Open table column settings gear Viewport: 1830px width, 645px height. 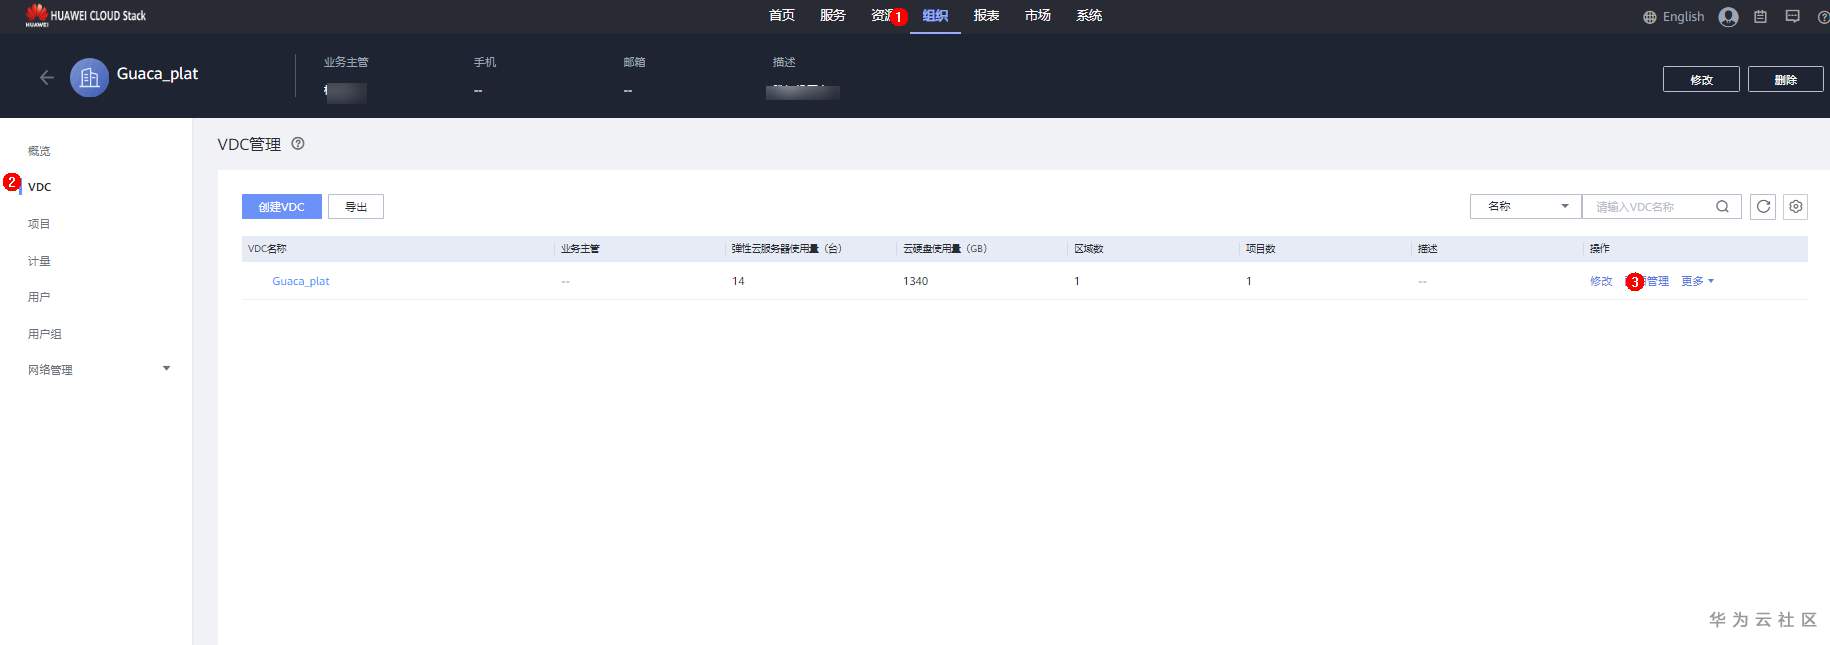tap(1796, 207)
